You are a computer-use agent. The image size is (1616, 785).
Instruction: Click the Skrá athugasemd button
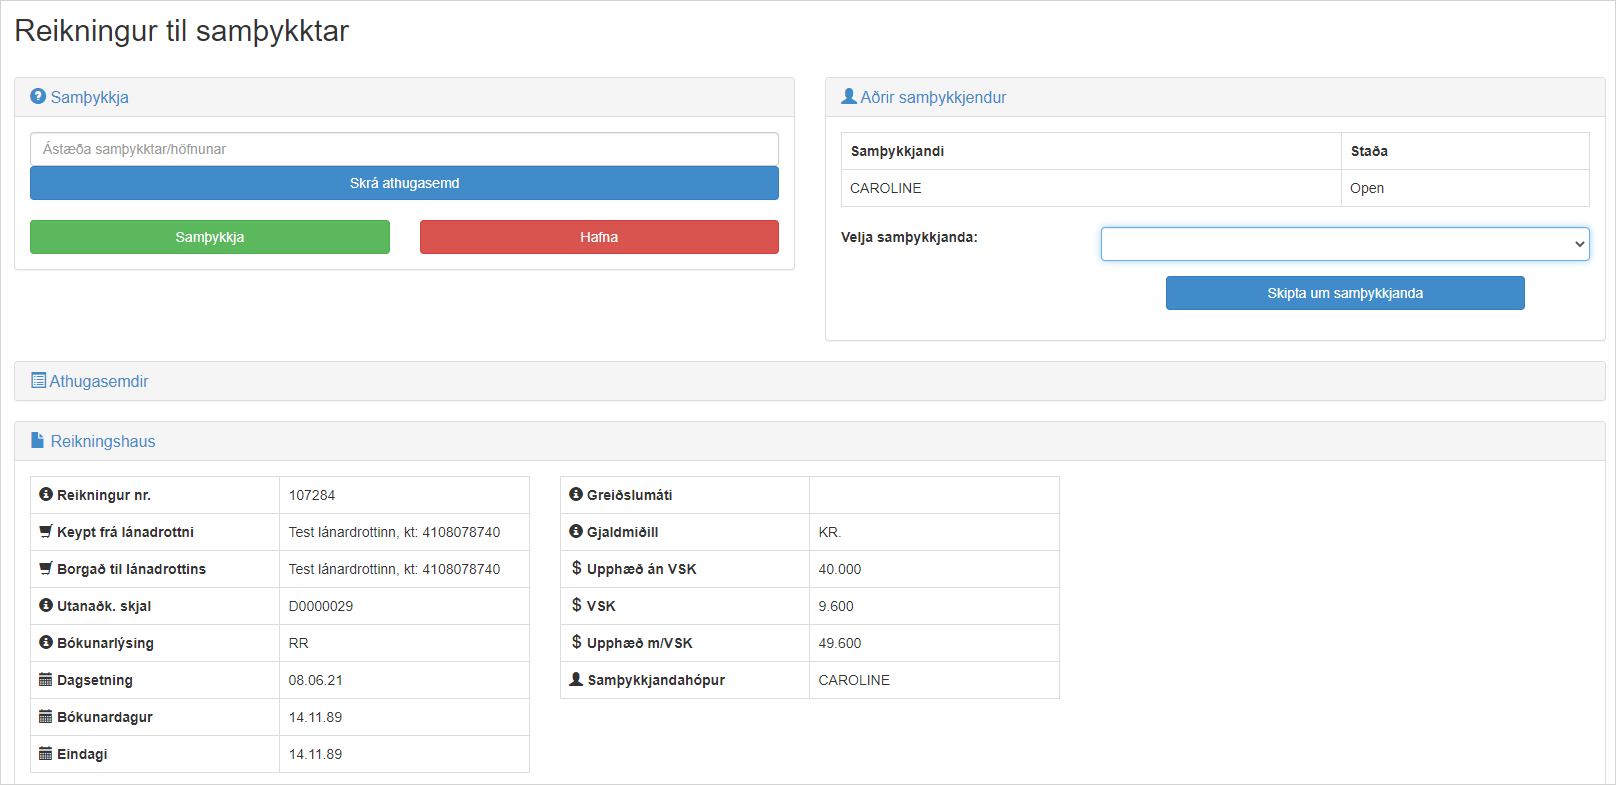tap(404, 183)
